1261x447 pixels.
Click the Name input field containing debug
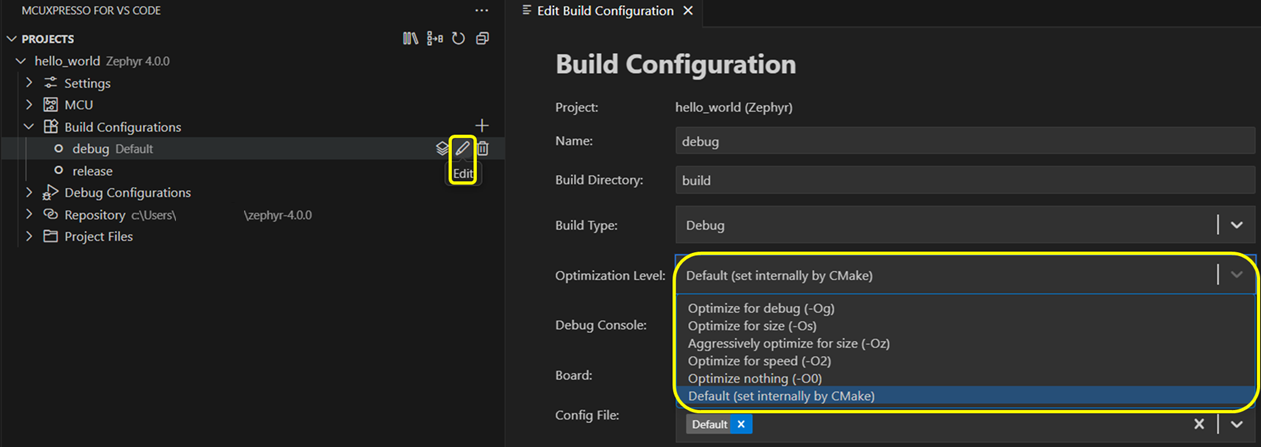[965, 141]
